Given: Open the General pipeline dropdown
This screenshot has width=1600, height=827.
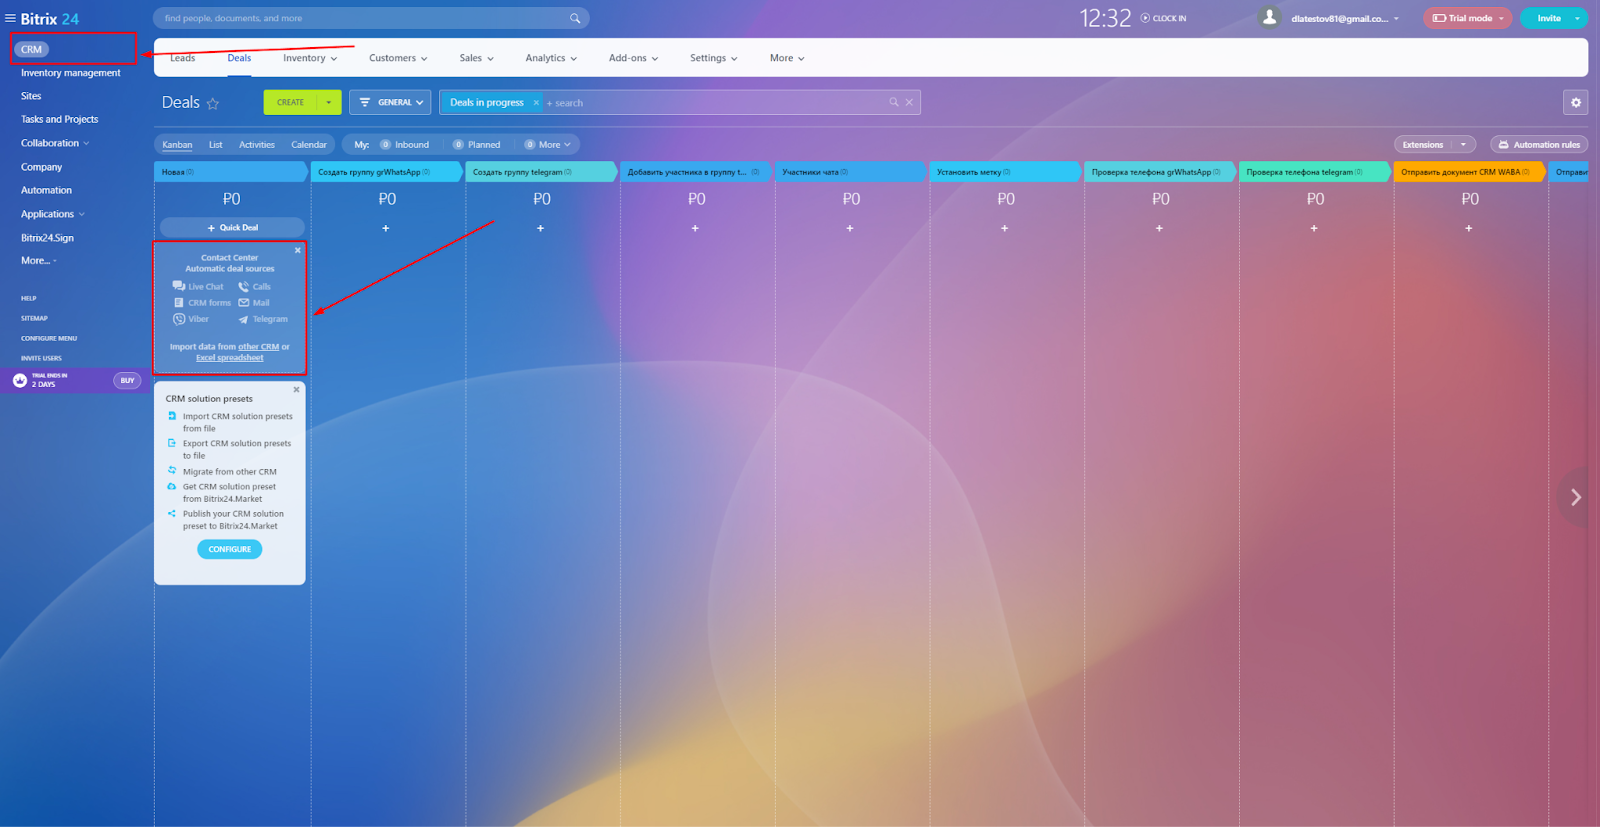Looking at the screenshot, I should click(x=390, y=102).
